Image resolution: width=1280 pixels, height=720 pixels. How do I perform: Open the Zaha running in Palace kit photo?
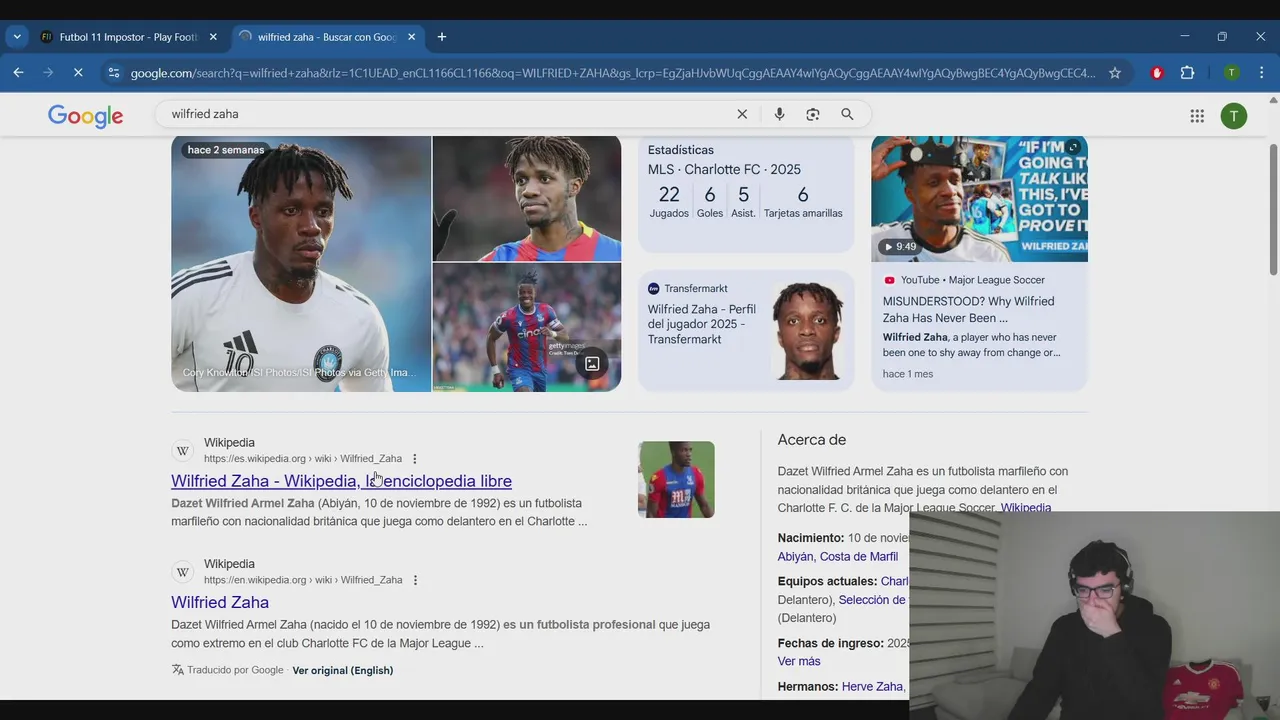[527, 327]
